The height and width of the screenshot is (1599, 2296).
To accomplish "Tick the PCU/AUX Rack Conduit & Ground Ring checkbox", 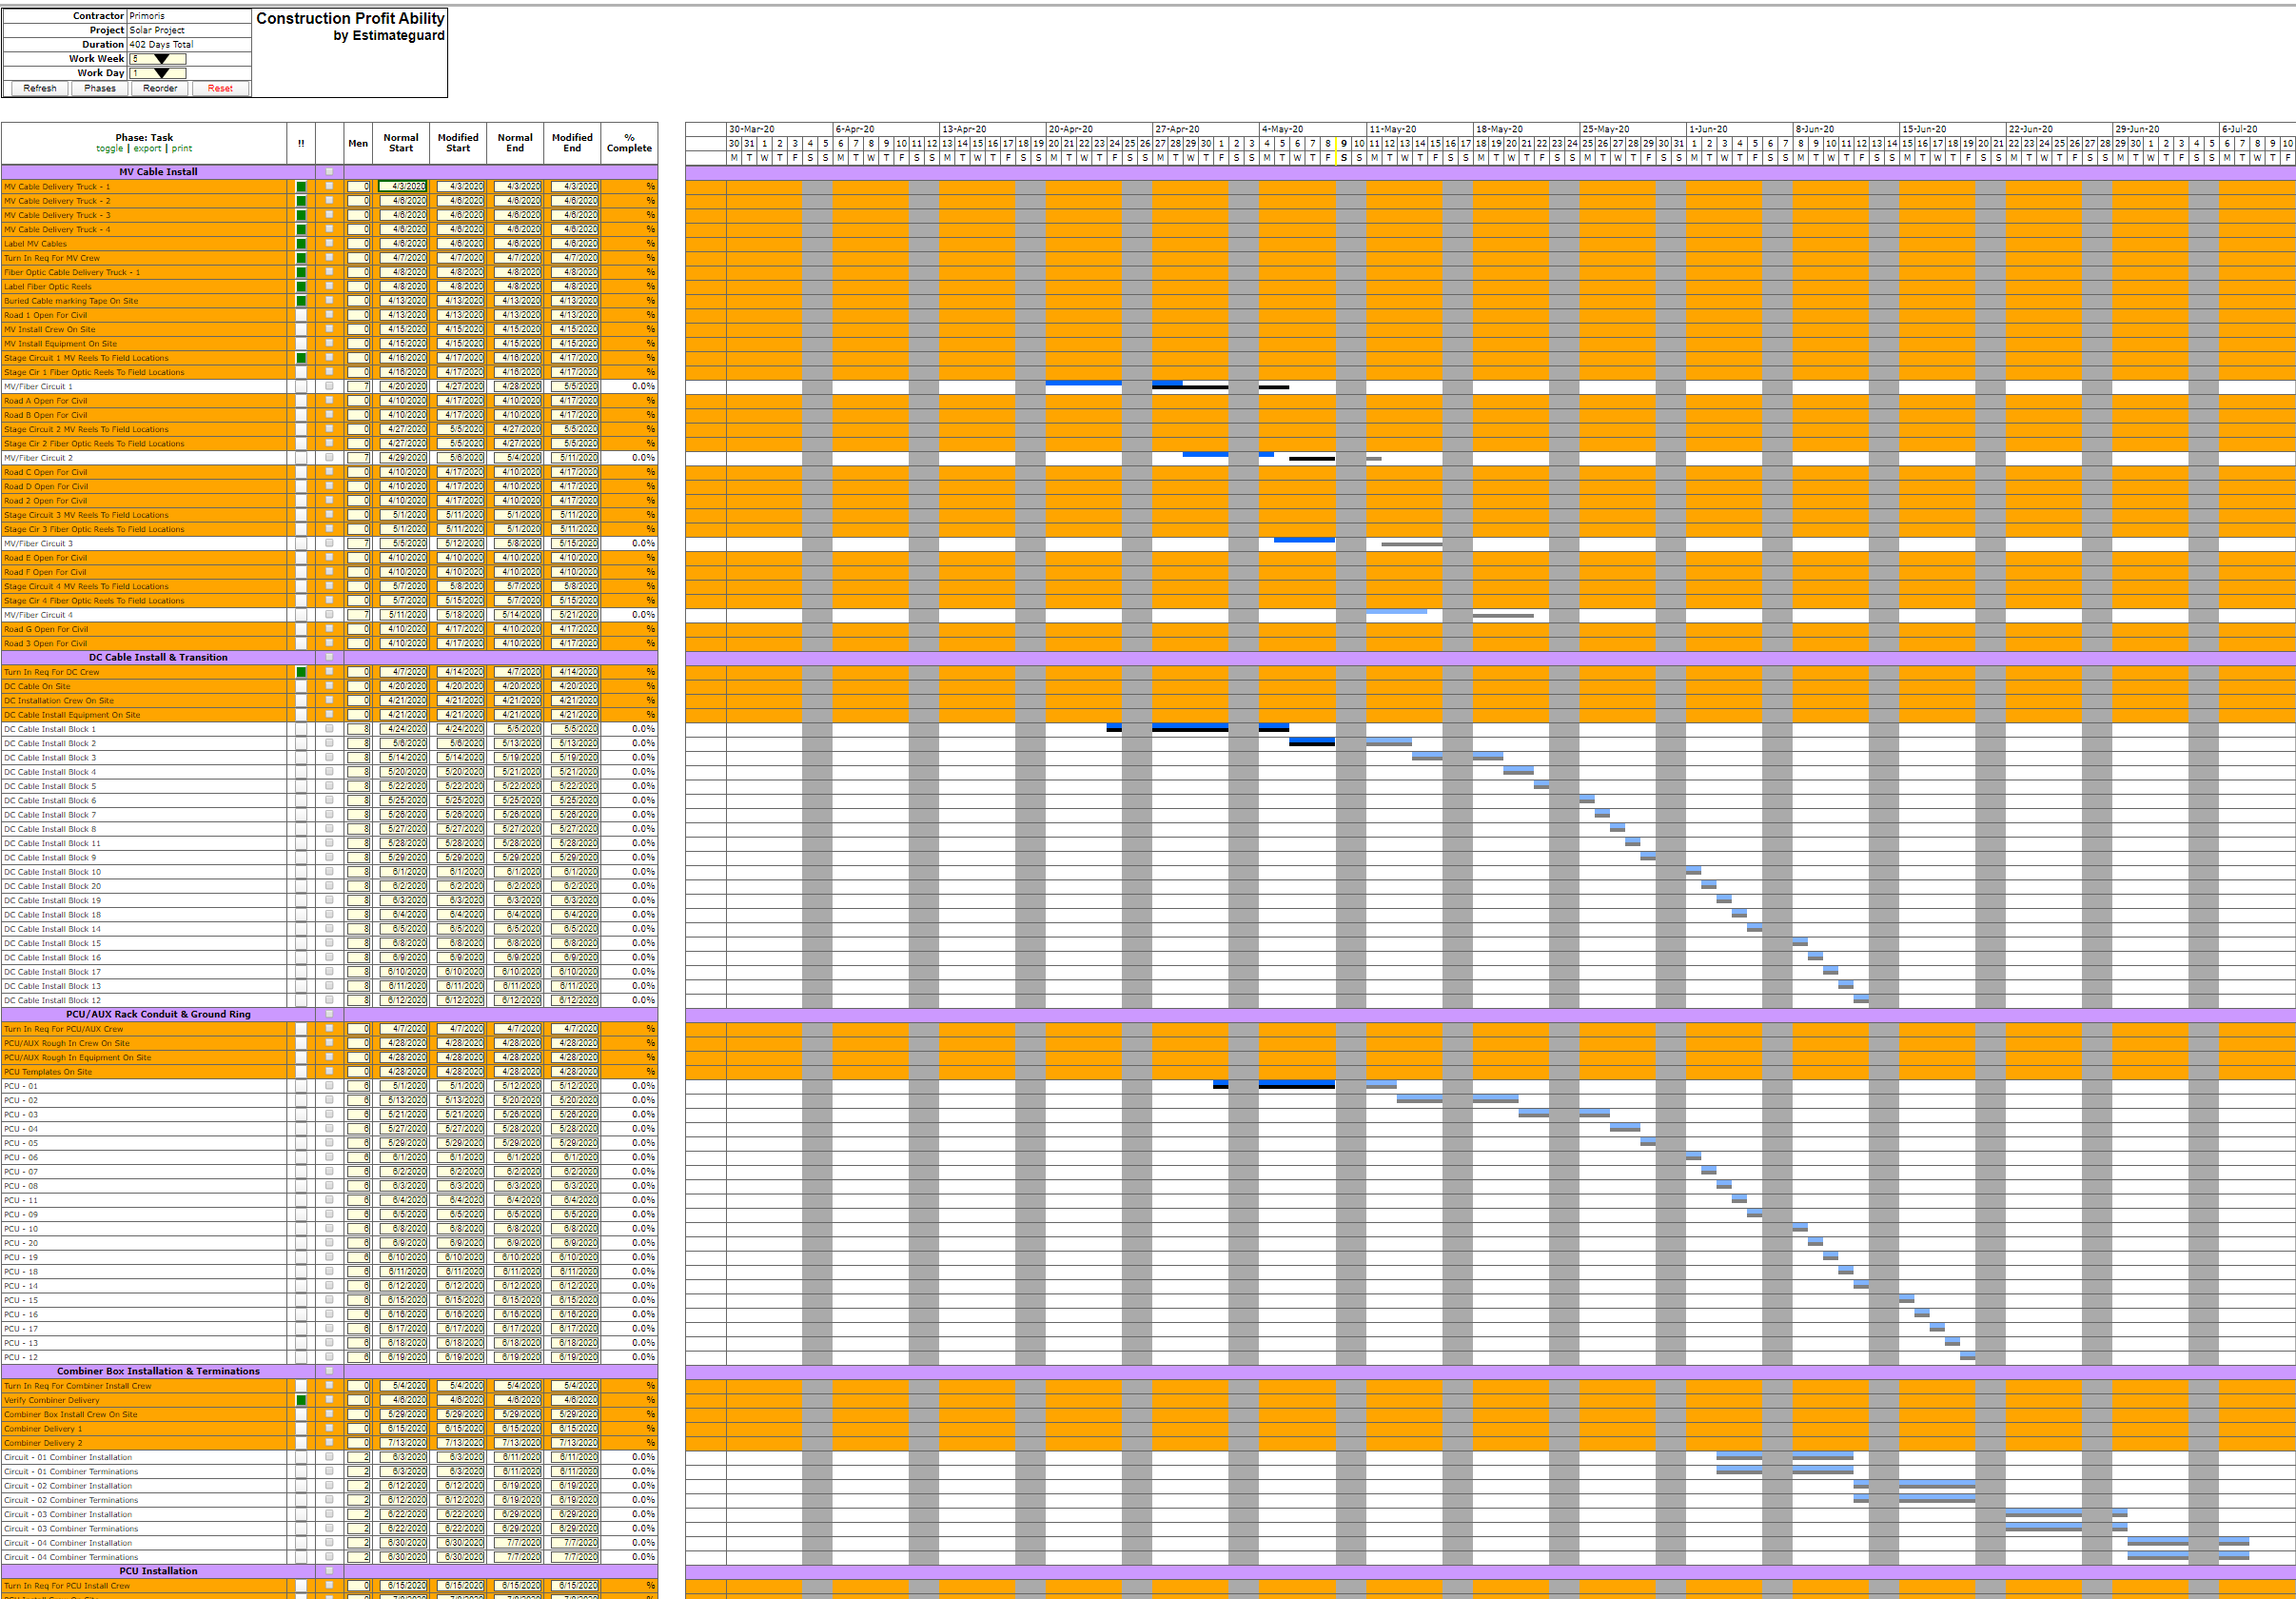I will [329, 1014].
